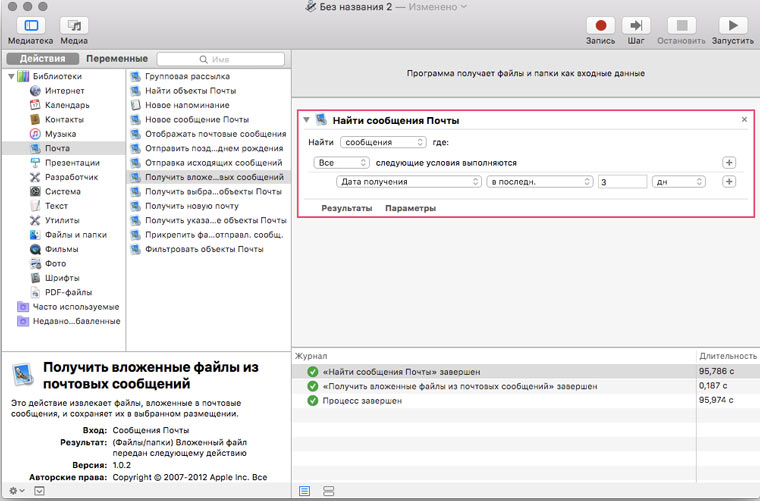Select Календарь library category
This screenshot has width=760, height=501.
67,105
